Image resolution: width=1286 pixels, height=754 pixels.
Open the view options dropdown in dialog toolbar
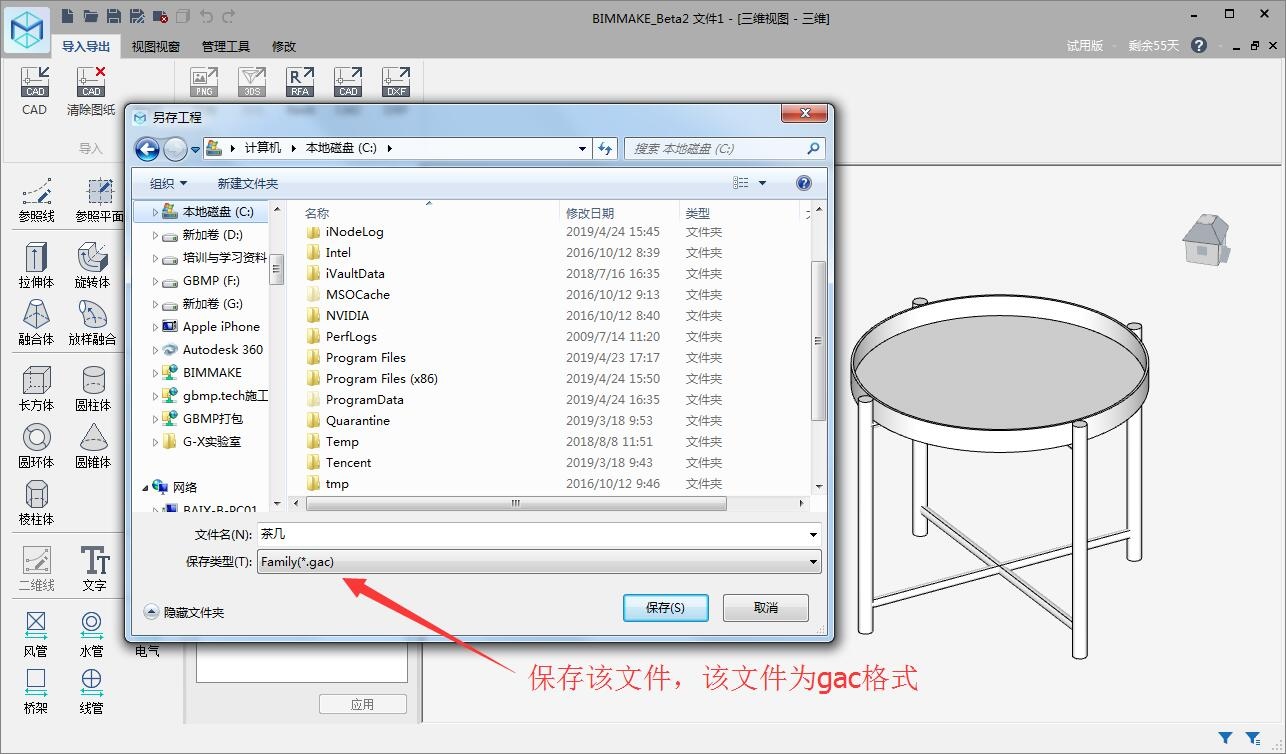(x=762, y=183)
